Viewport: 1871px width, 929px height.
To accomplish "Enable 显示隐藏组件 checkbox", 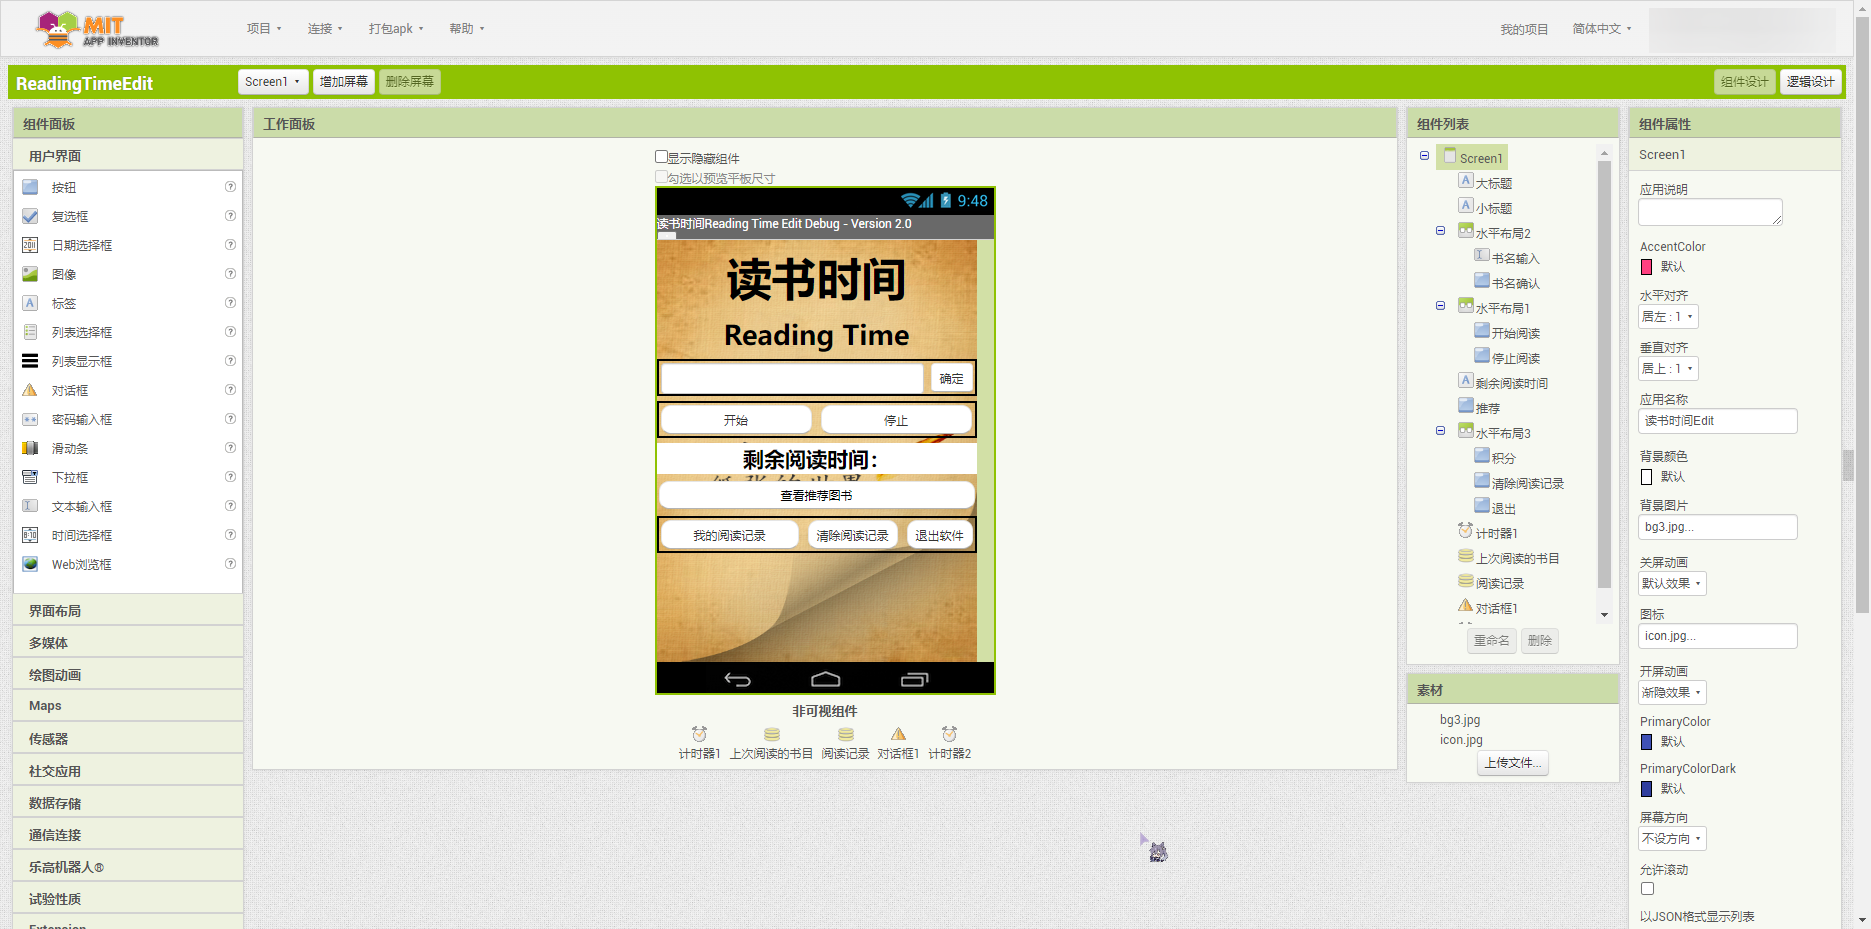I will tap(661, 157).
